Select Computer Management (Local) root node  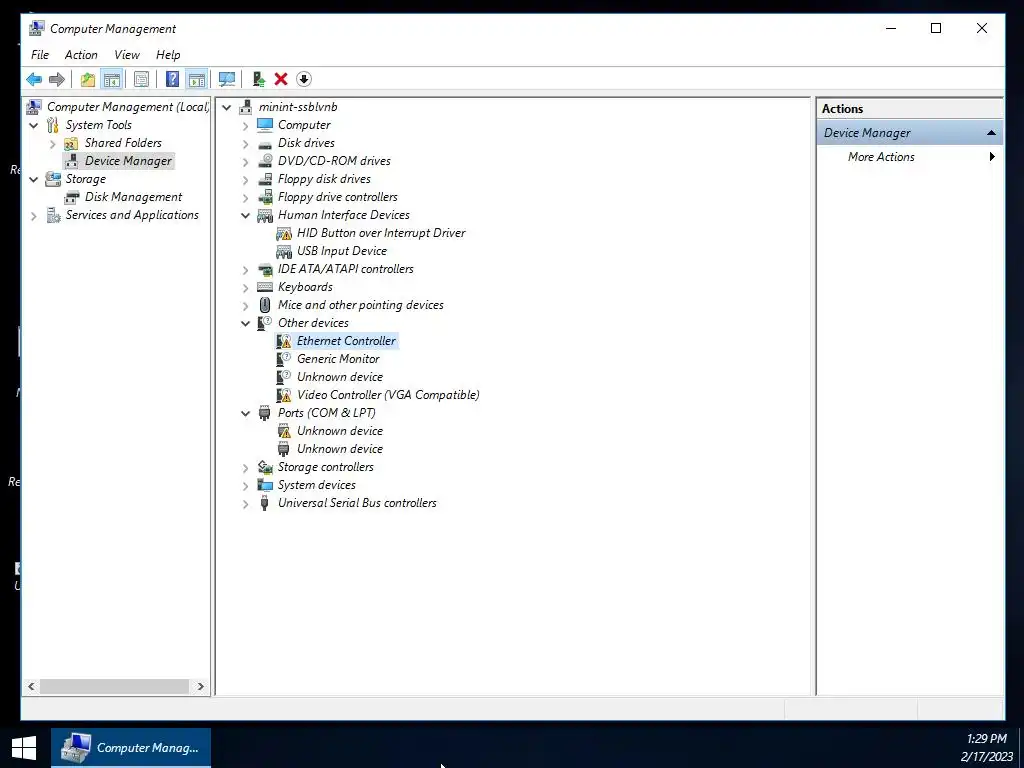coord(128,106)
